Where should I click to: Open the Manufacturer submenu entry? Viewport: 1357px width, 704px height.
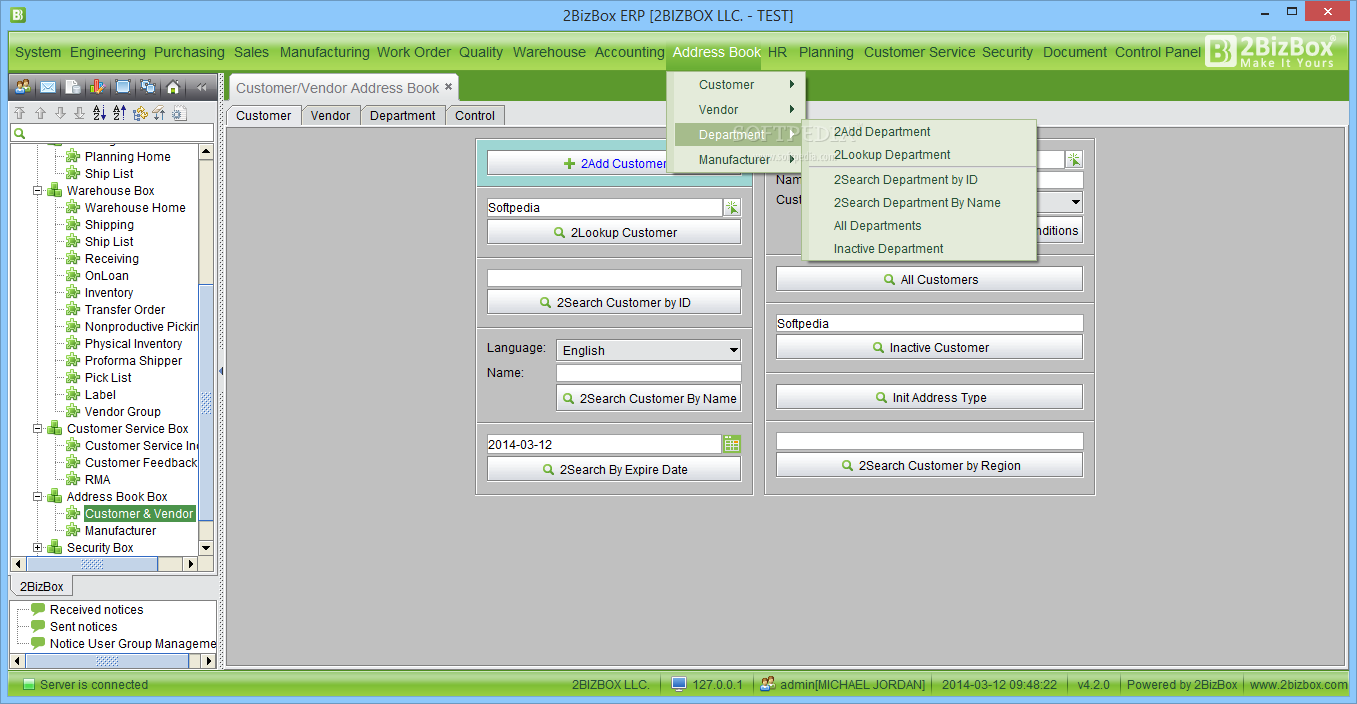736,160
